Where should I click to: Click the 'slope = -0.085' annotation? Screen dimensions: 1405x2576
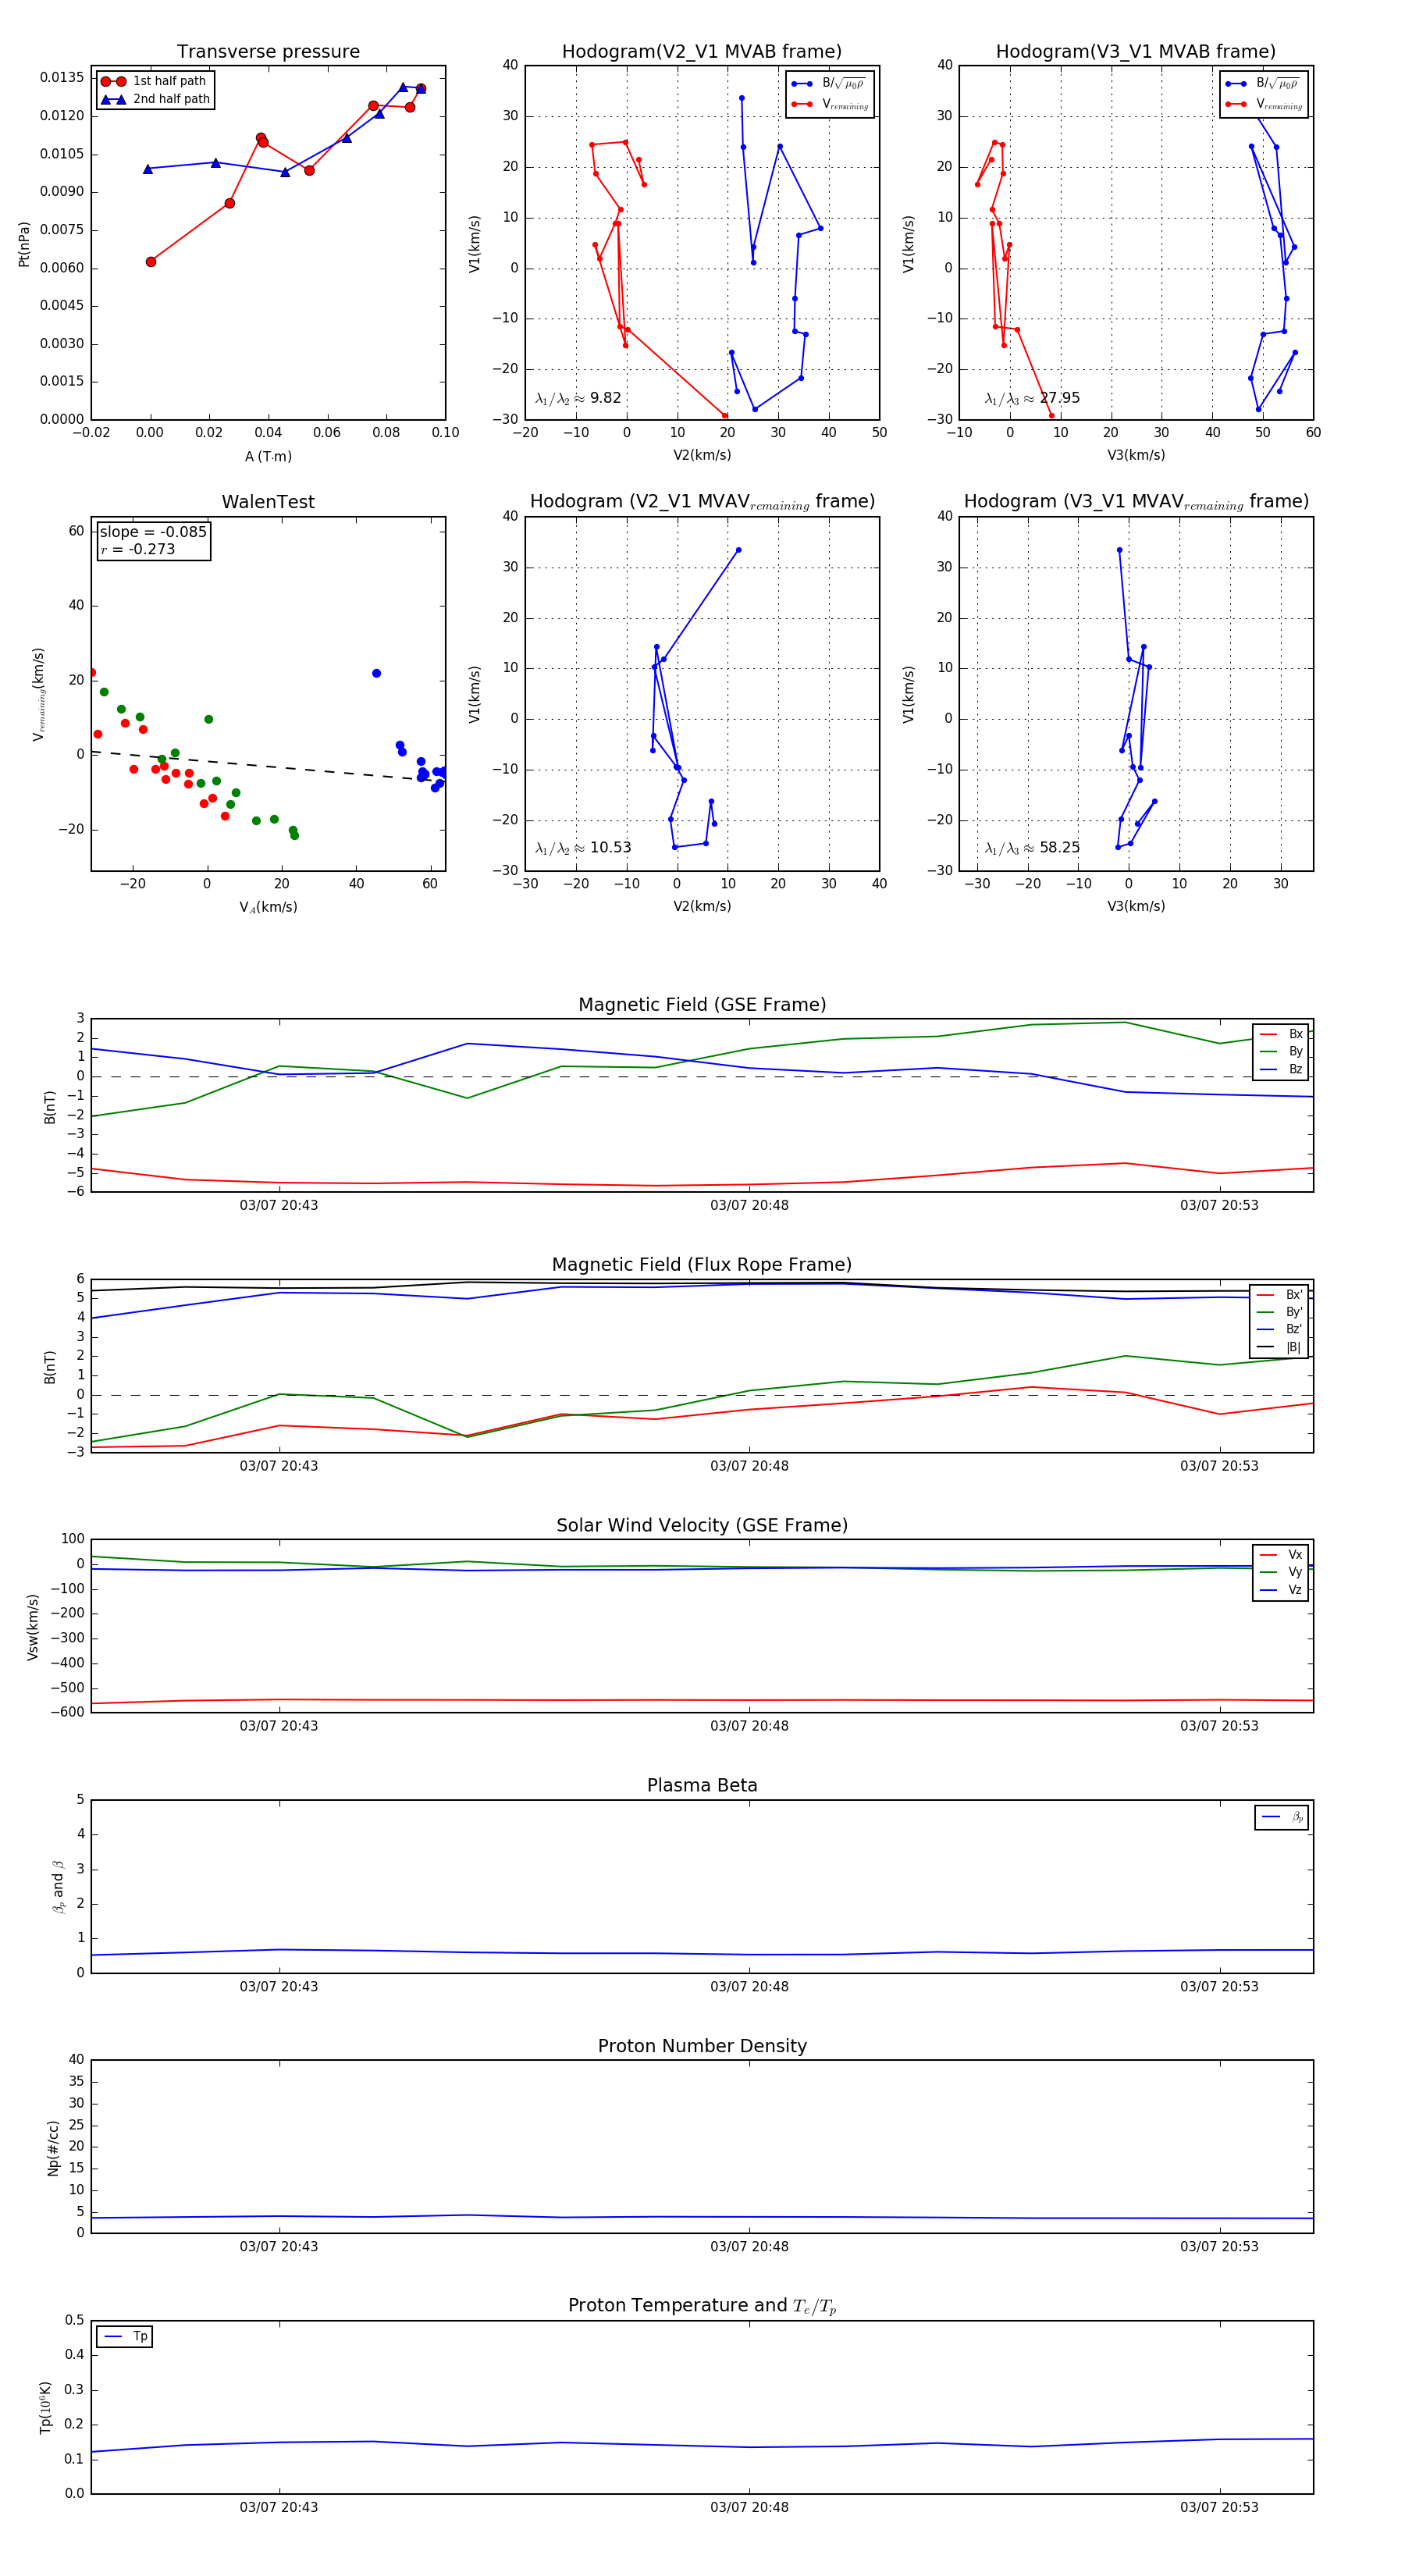click(x=153, y=532)
